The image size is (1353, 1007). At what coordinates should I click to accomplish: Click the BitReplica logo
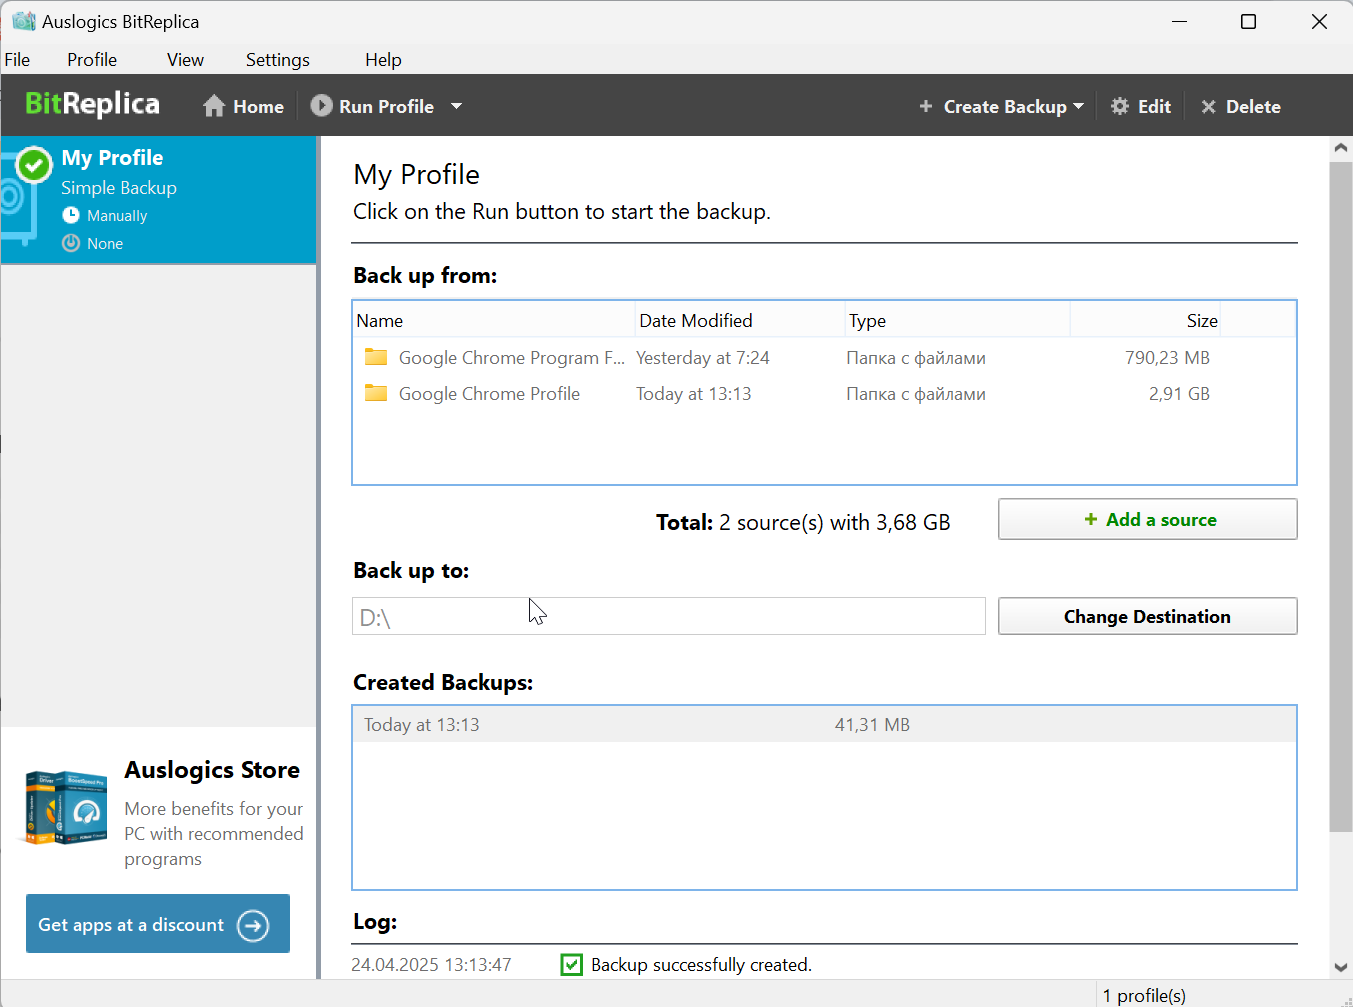[92, 104]
